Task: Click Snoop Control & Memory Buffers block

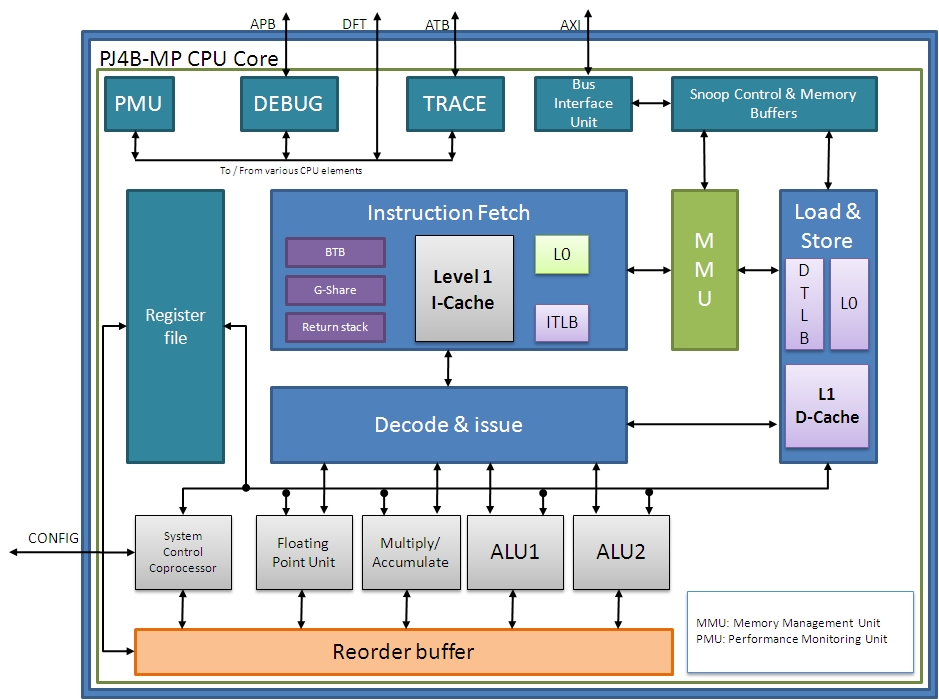Action: 773,104
